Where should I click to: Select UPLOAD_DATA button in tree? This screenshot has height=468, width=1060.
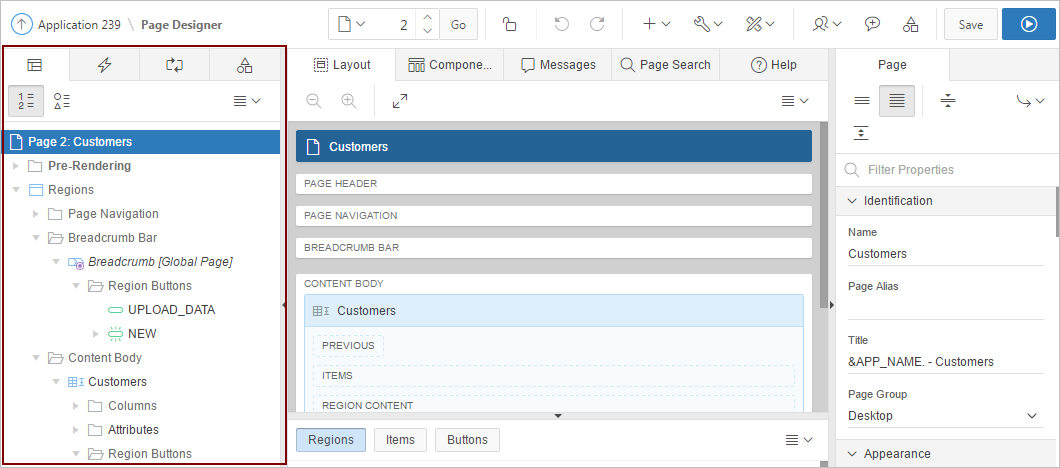pos(171,310)
